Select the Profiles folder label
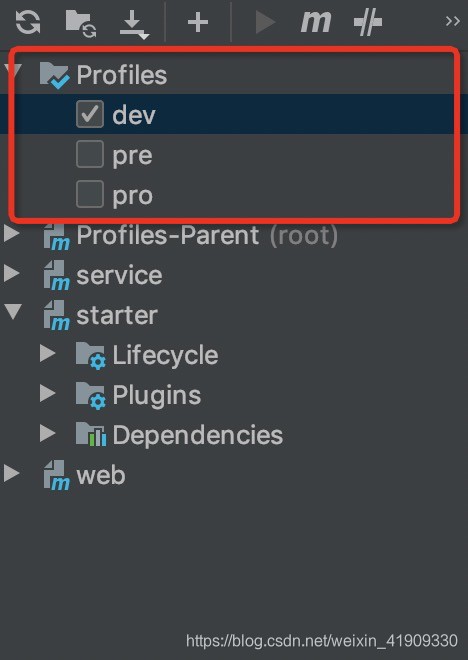Screen dimensions: 468x660 122,75
